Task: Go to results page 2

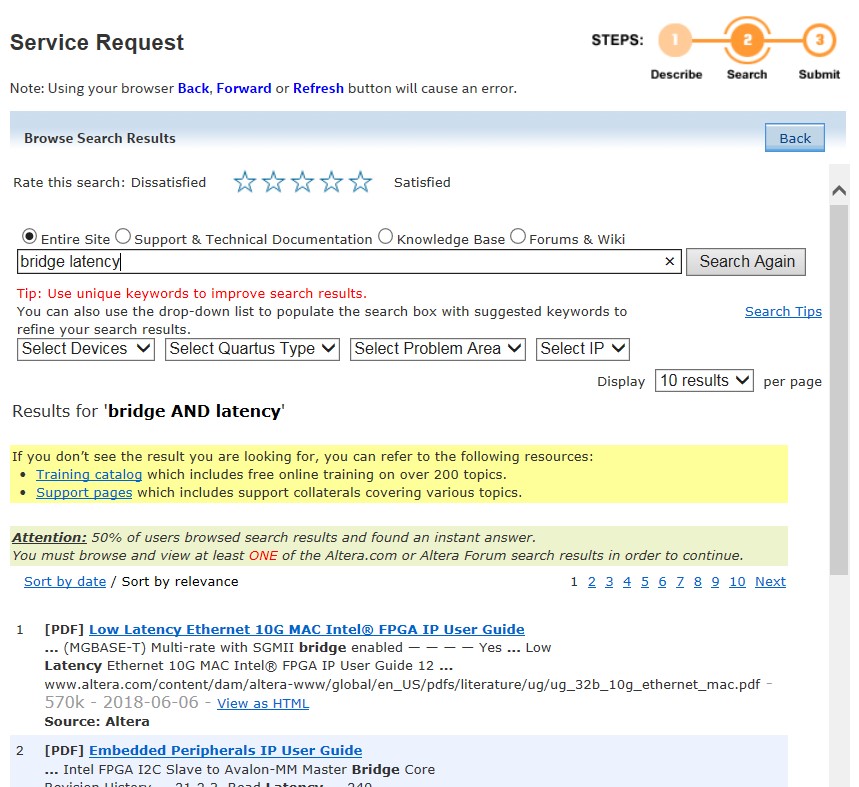Action: tap(592, 582)
